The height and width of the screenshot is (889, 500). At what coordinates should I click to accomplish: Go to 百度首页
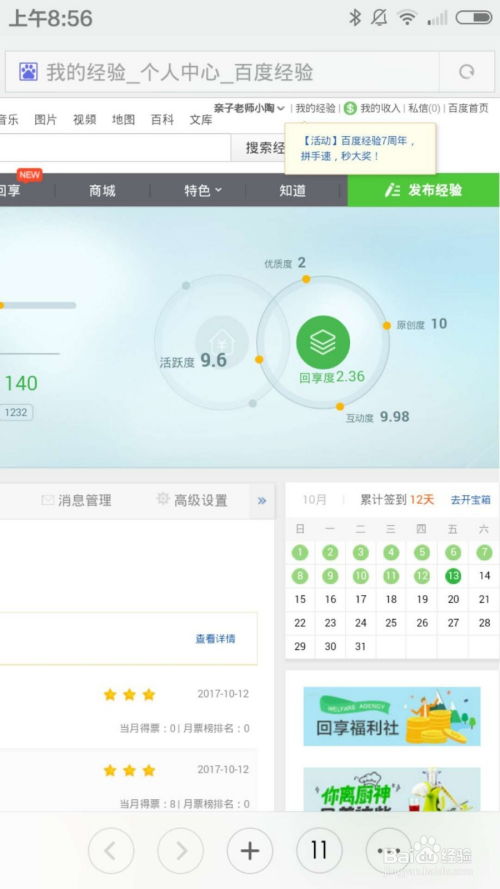click(468, 108)
